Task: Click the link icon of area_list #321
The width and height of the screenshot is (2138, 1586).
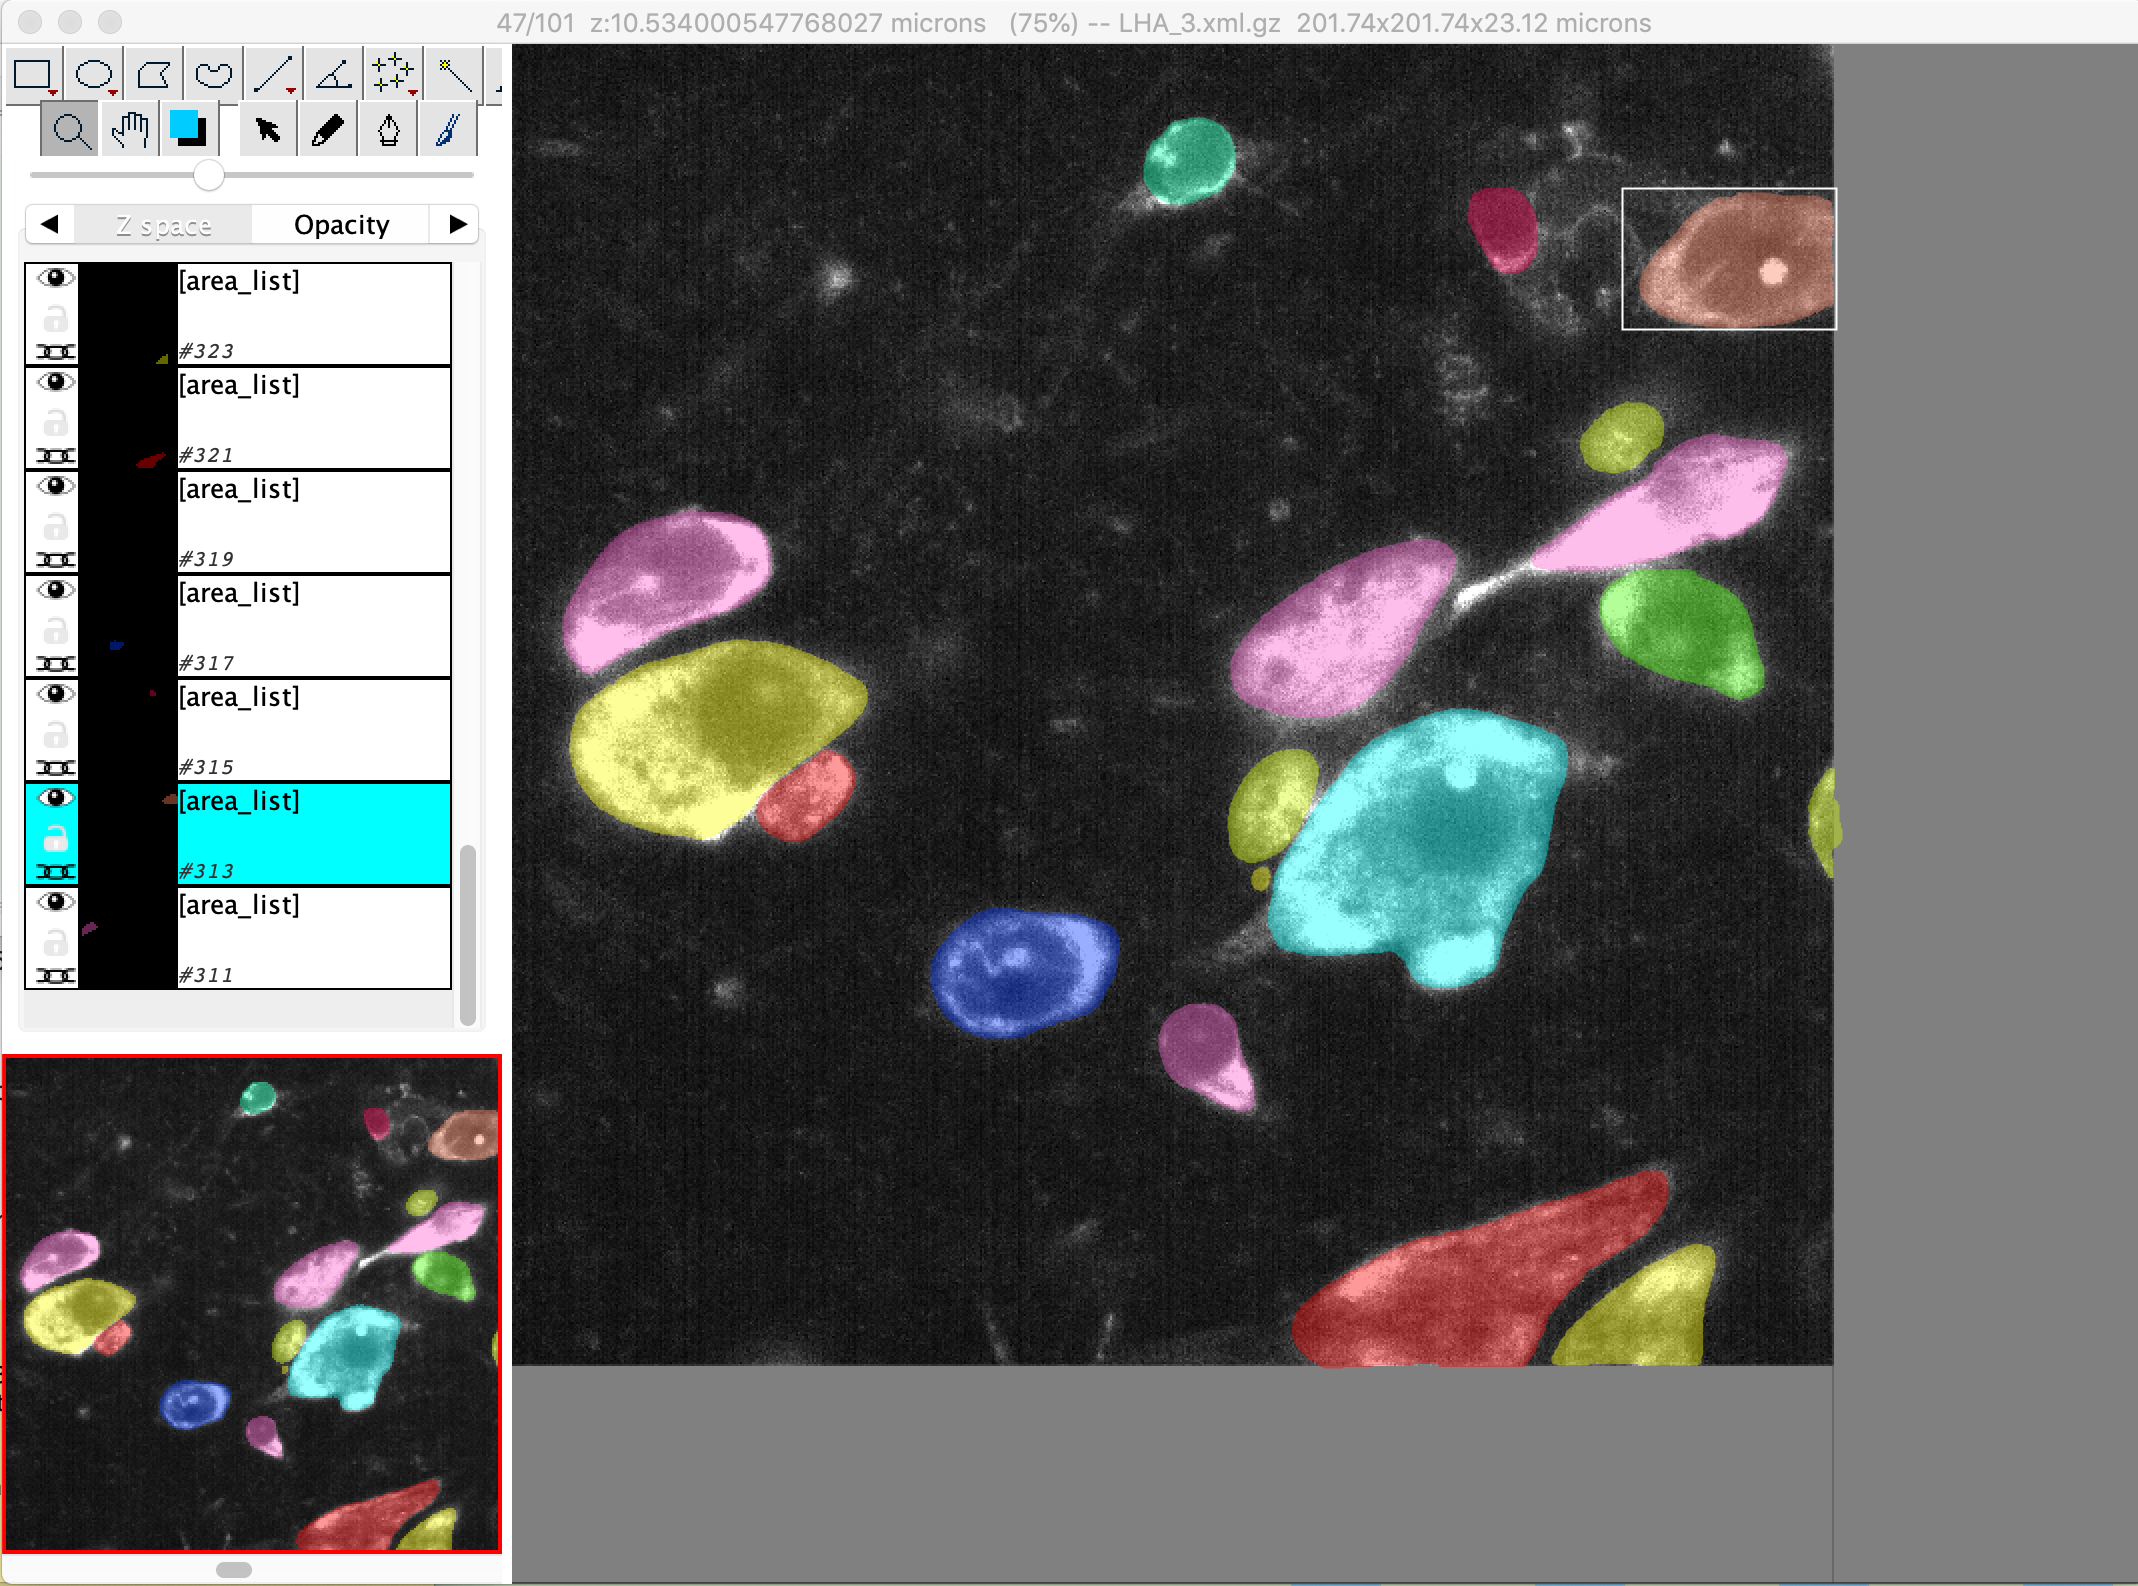Action: click(x=56, y=456)
